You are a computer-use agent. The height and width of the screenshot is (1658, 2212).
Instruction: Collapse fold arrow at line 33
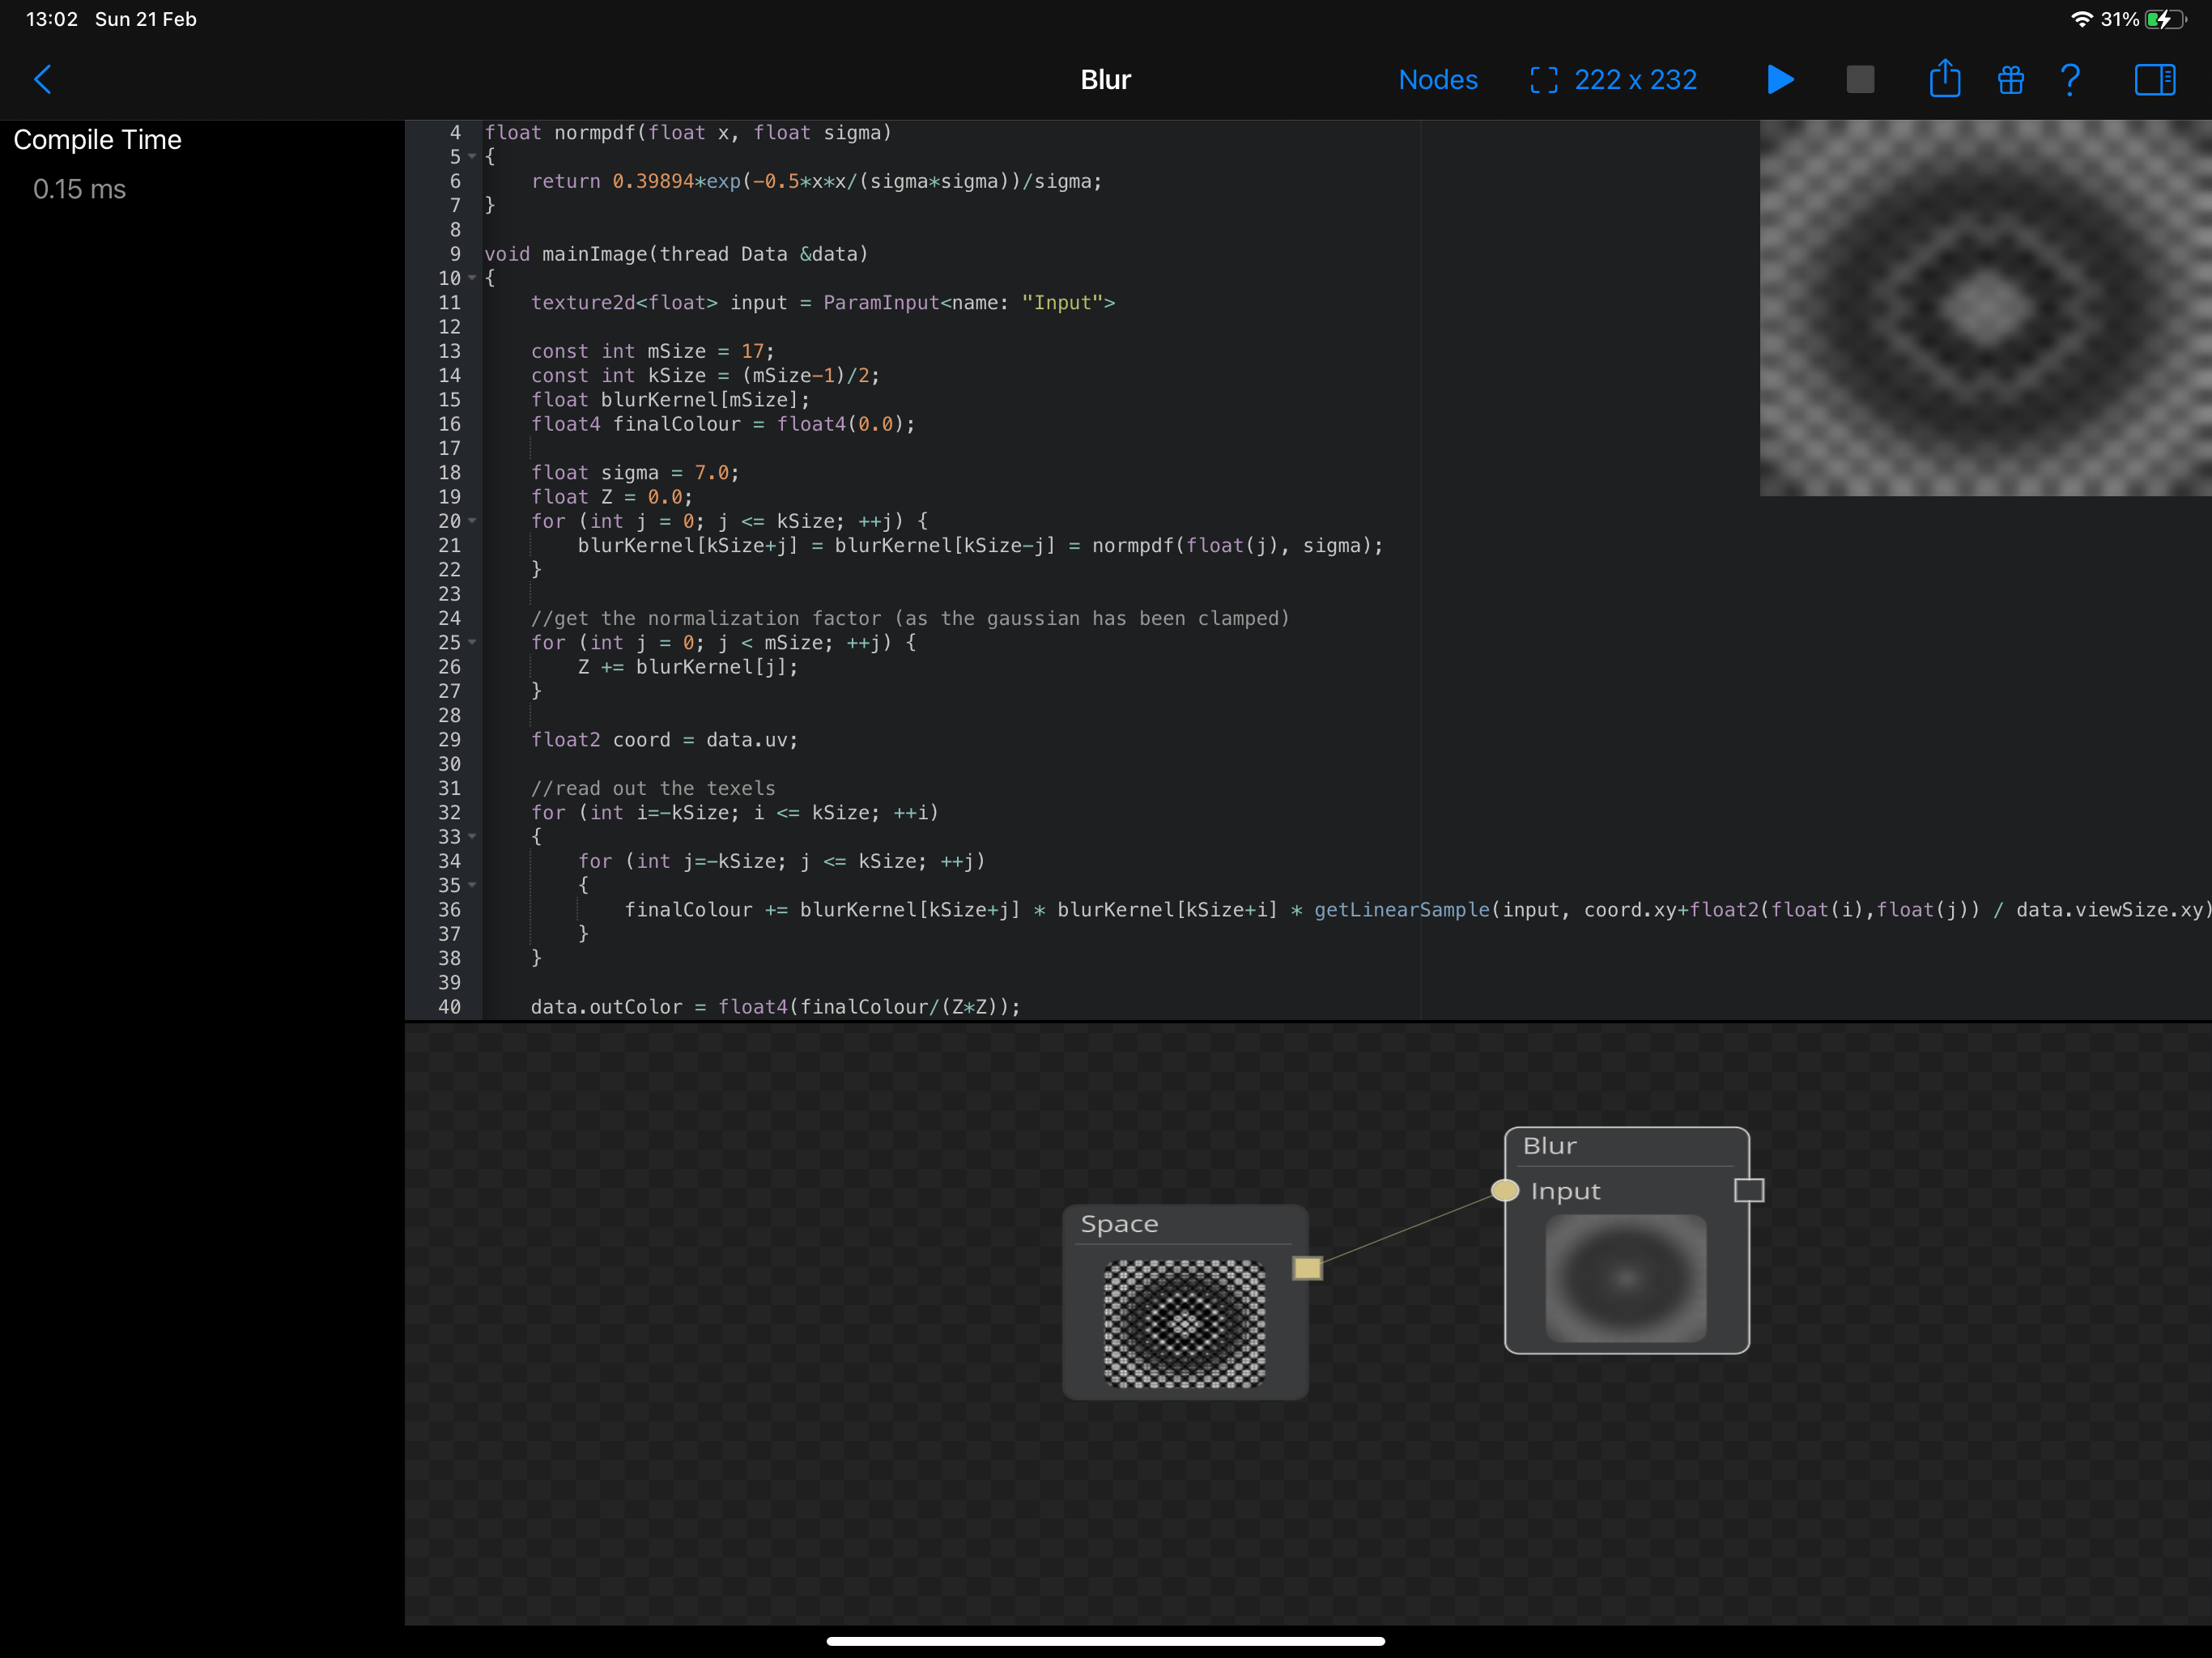[x=472, y=837]
